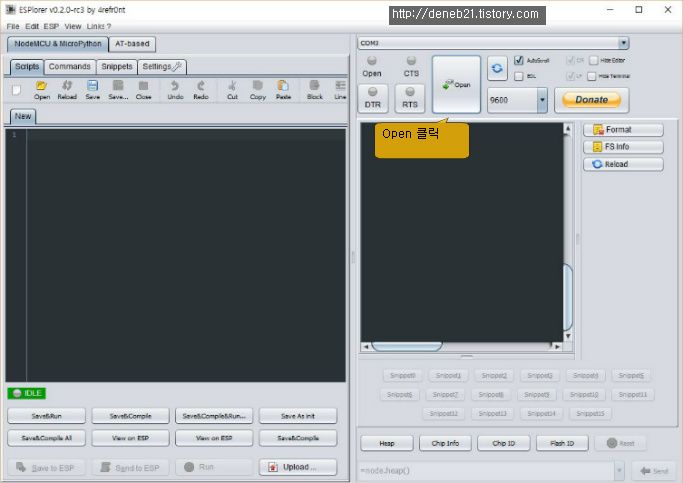Image resolution: width=683 pixels, height=483 pixels.
Task: Switch to the Commands tab
Action: pyautogui.click(x=70, y=67)
